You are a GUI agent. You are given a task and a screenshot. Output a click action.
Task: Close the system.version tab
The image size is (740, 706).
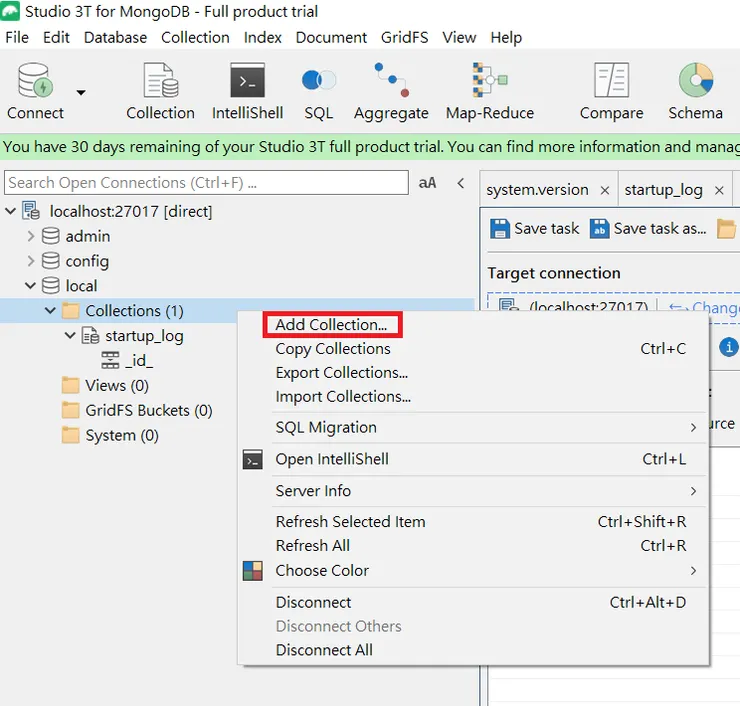[x=605, y=190]
